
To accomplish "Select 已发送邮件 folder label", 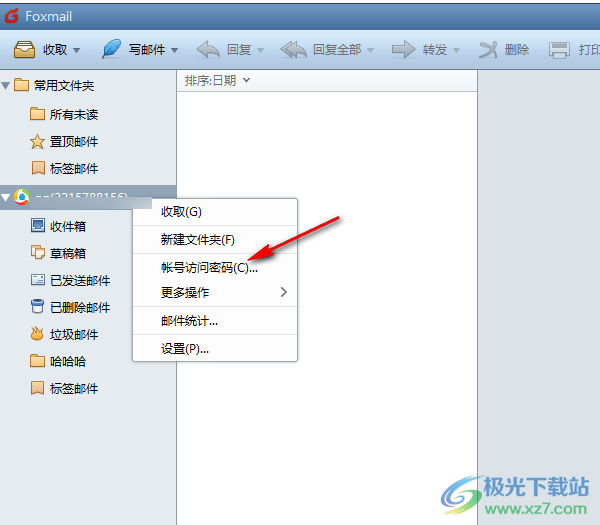I will tap(80, 280).
